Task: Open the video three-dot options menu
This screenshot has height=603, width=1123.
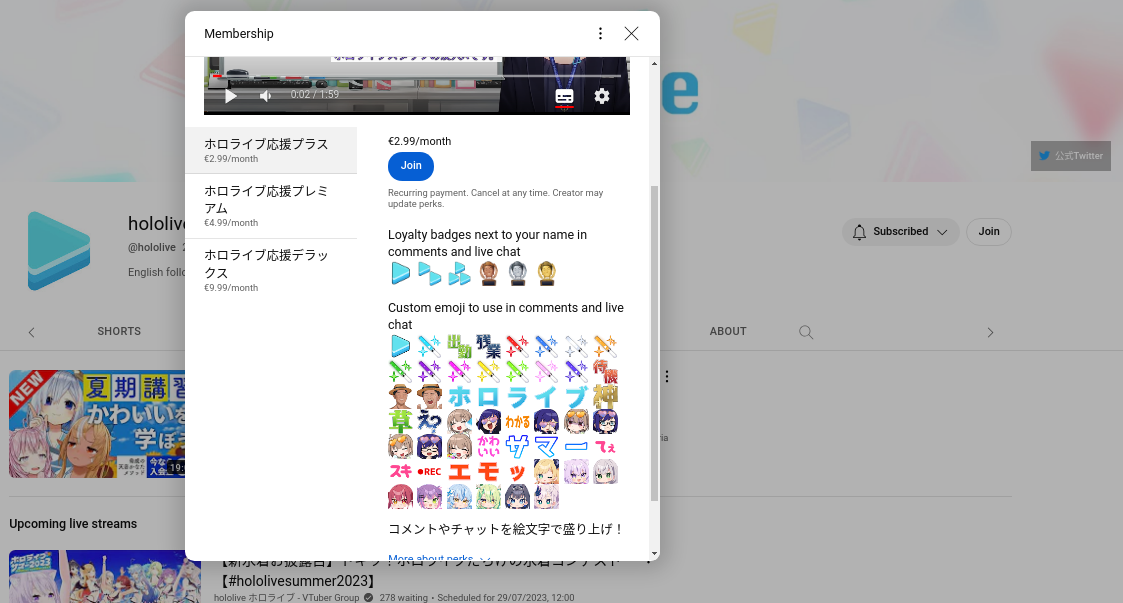Action: click(x=667, y=377)
